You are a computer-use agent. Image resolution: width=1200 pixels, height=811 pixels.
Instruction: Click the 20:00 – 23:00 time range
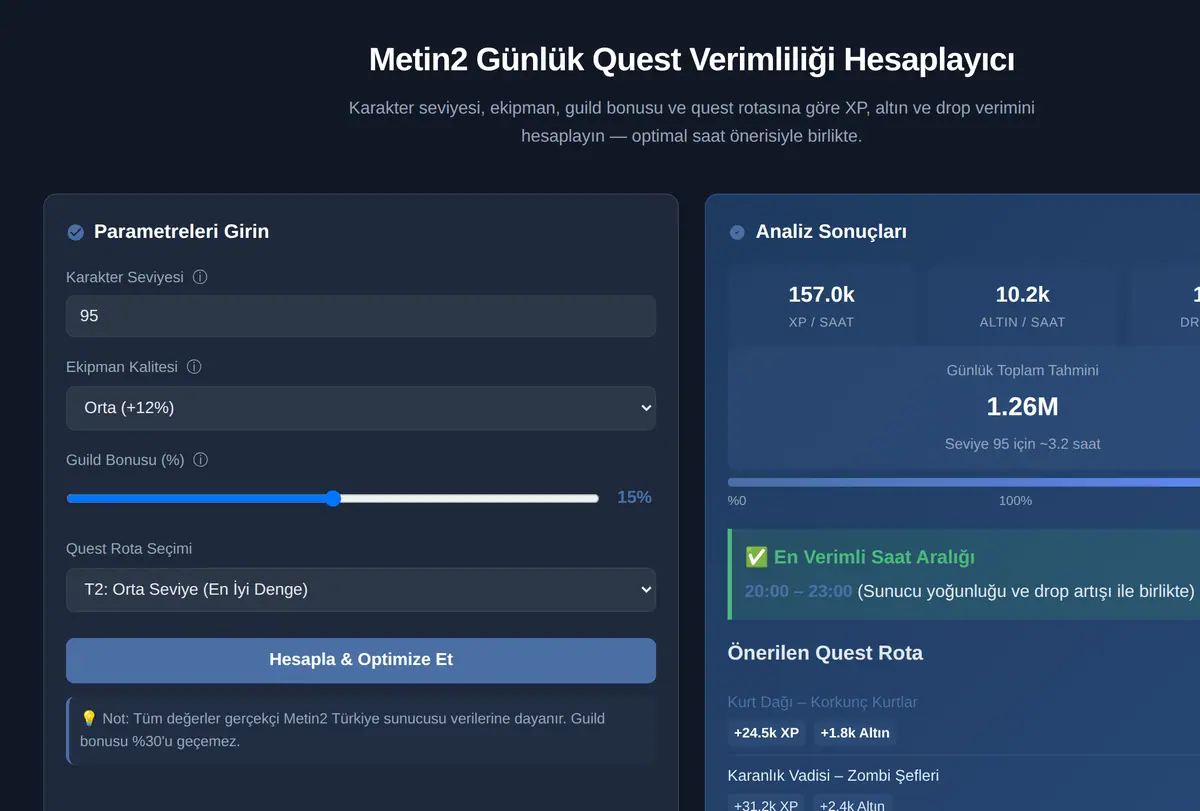(x=798, y=591)
